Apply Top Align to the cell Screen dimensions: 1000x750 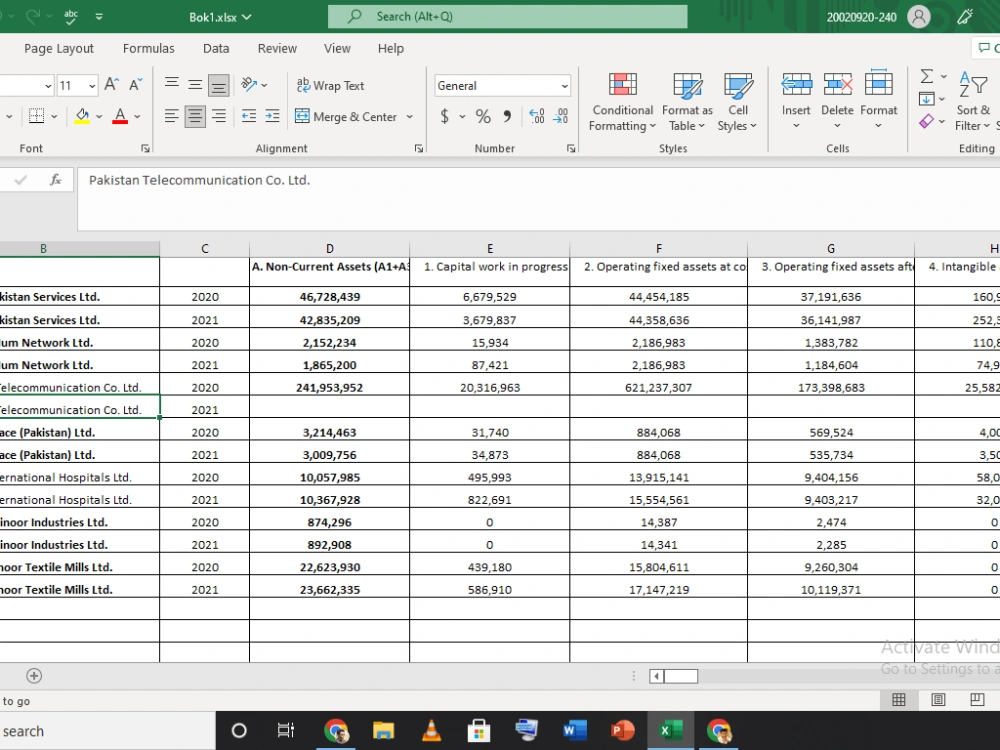[172, 84]
